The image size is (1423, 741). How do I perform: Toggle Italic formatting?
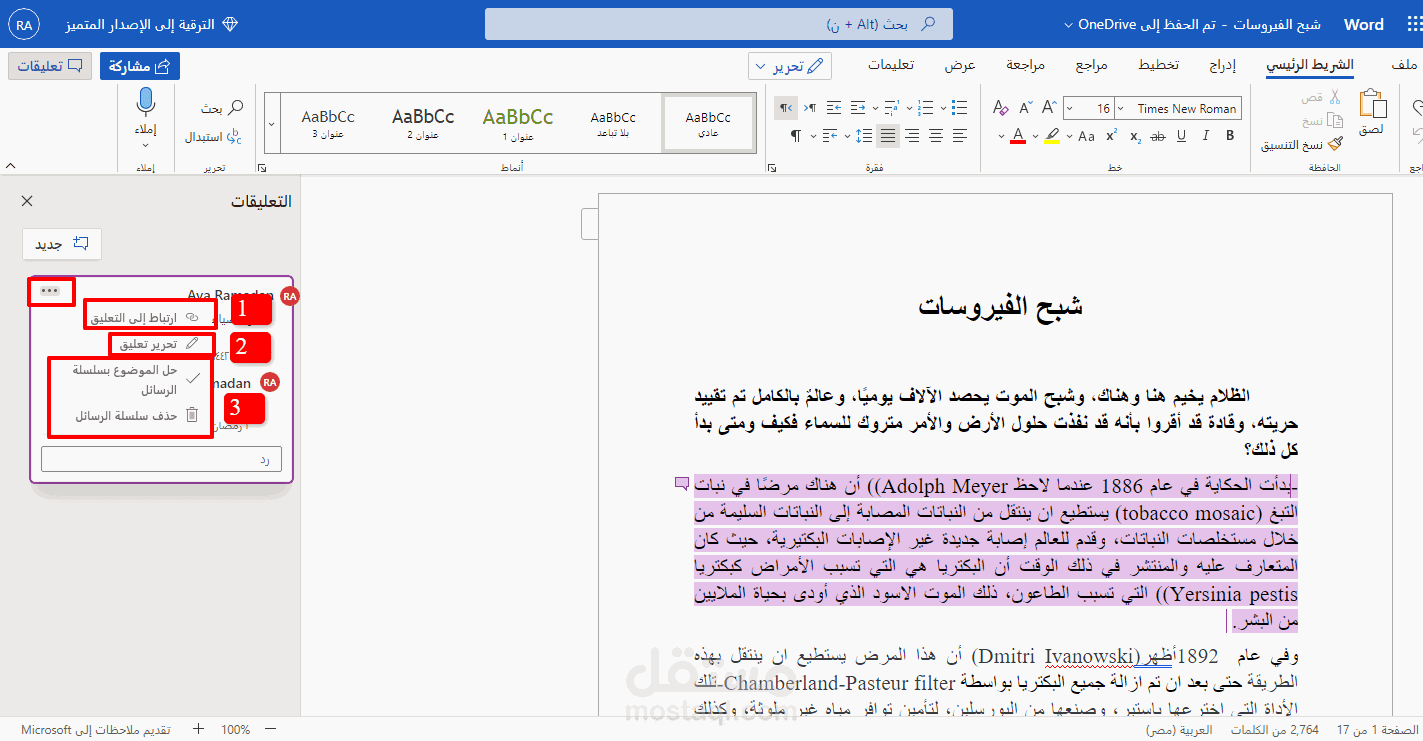pyautogui.click(x=1206, y=136)
